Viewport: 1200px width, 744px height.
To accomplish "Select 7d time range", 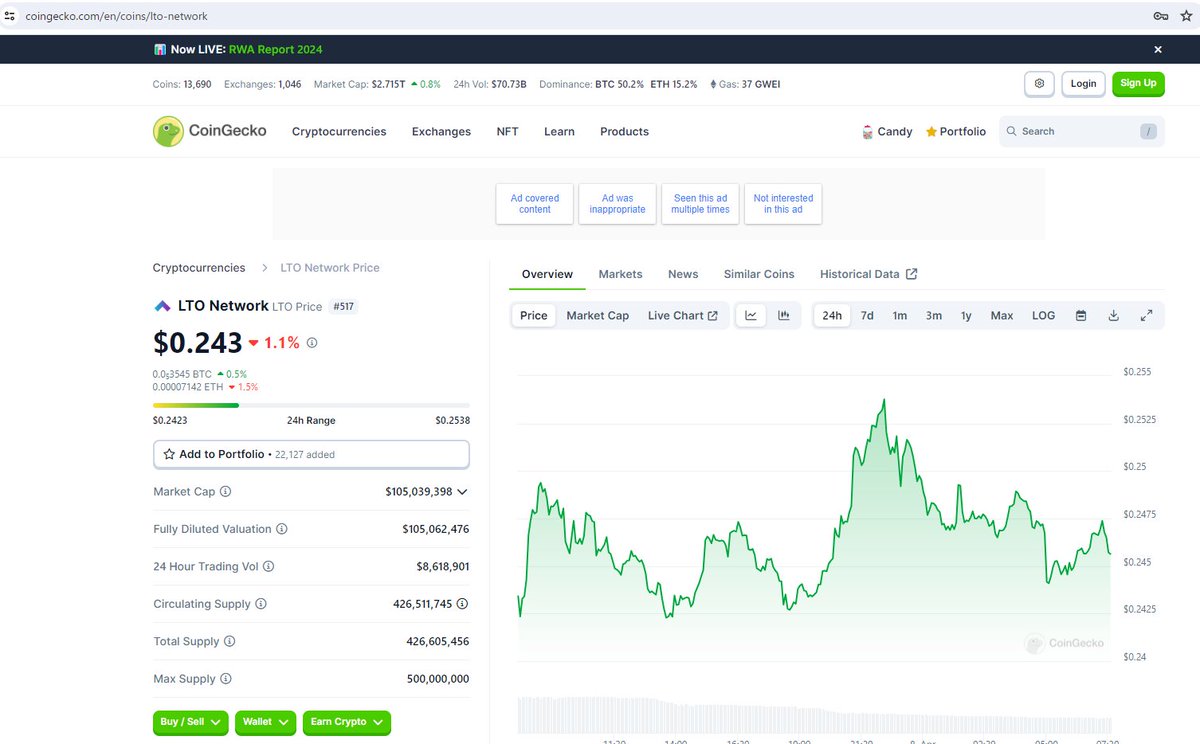I will pos(867,315).
